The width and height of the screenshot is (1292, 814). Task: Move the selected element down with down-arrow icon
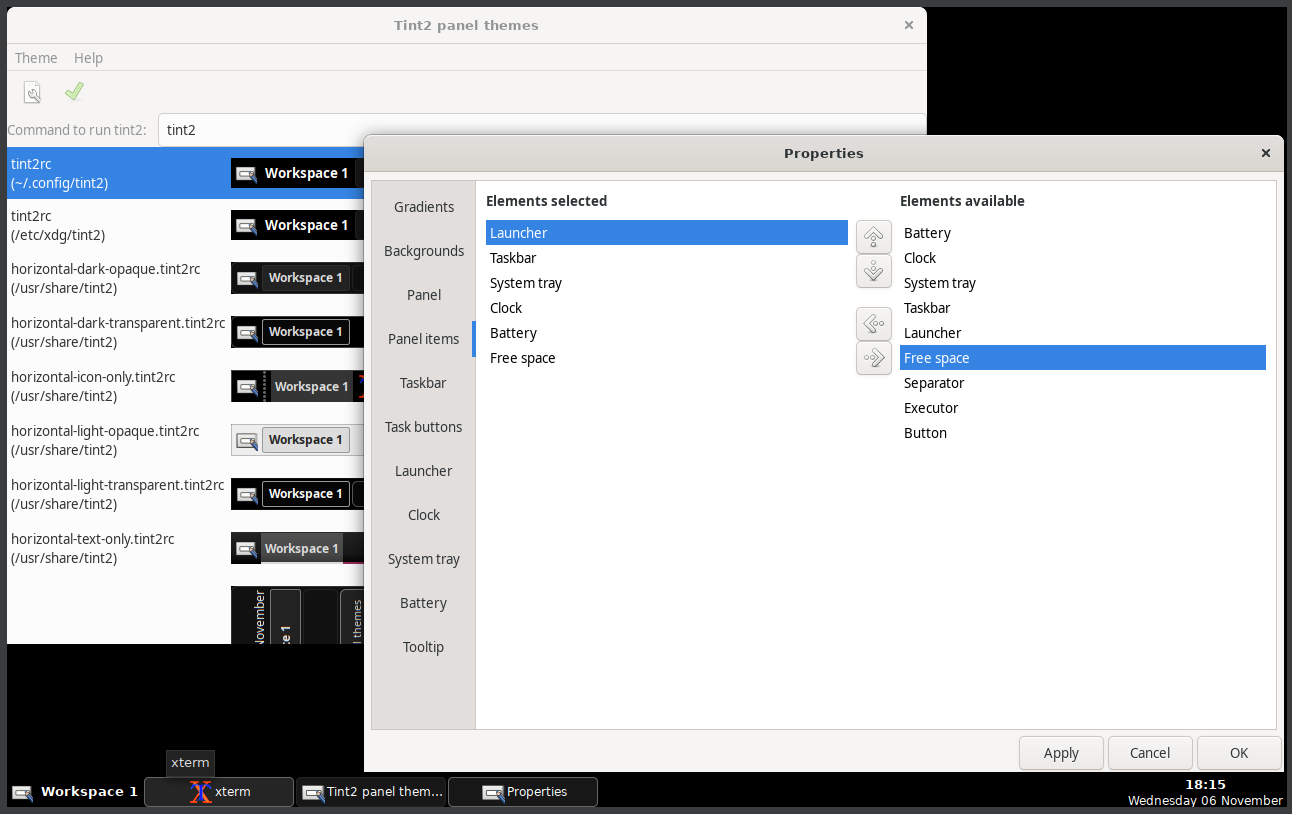(873, 270)
